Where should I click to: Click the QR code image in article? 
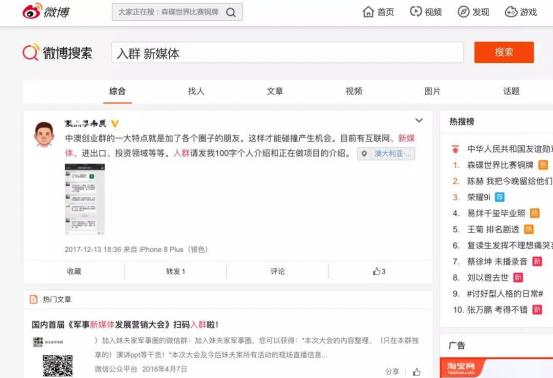pyautogui.click(x=57, y=365)
